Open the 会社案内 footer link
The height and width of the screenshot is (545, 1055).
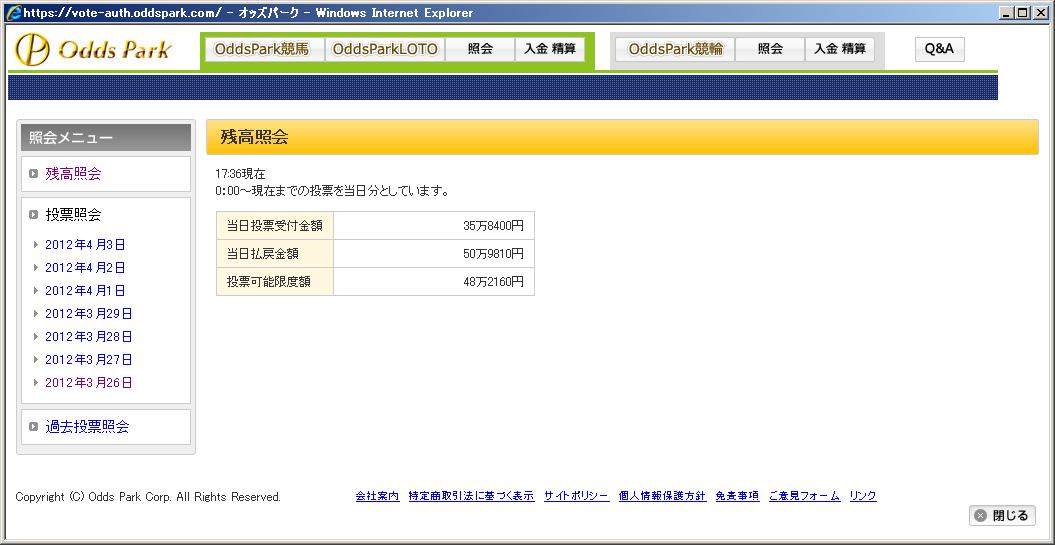click(377, 497)
